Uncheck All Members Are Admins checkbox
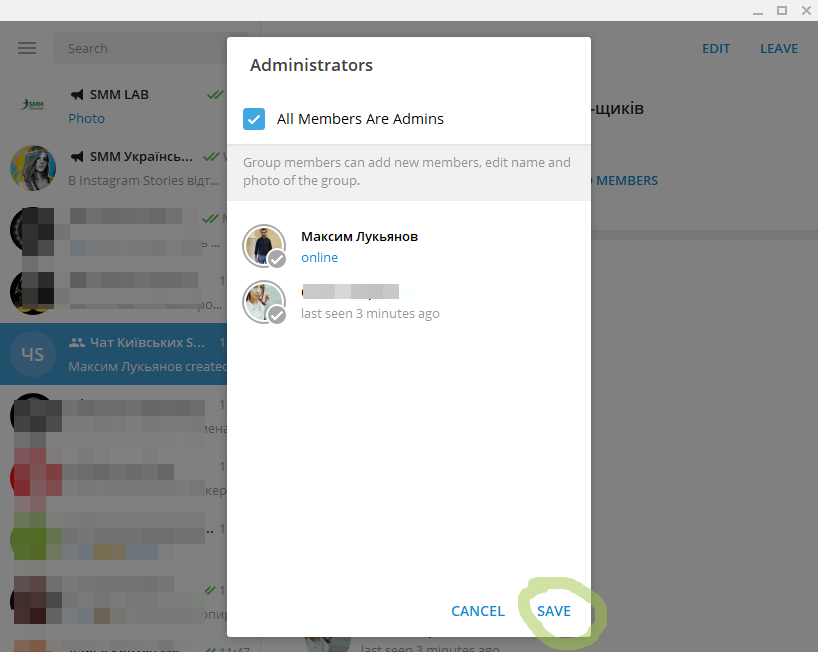The height and width of the screenshot is (652, 818). click(254, 119)
